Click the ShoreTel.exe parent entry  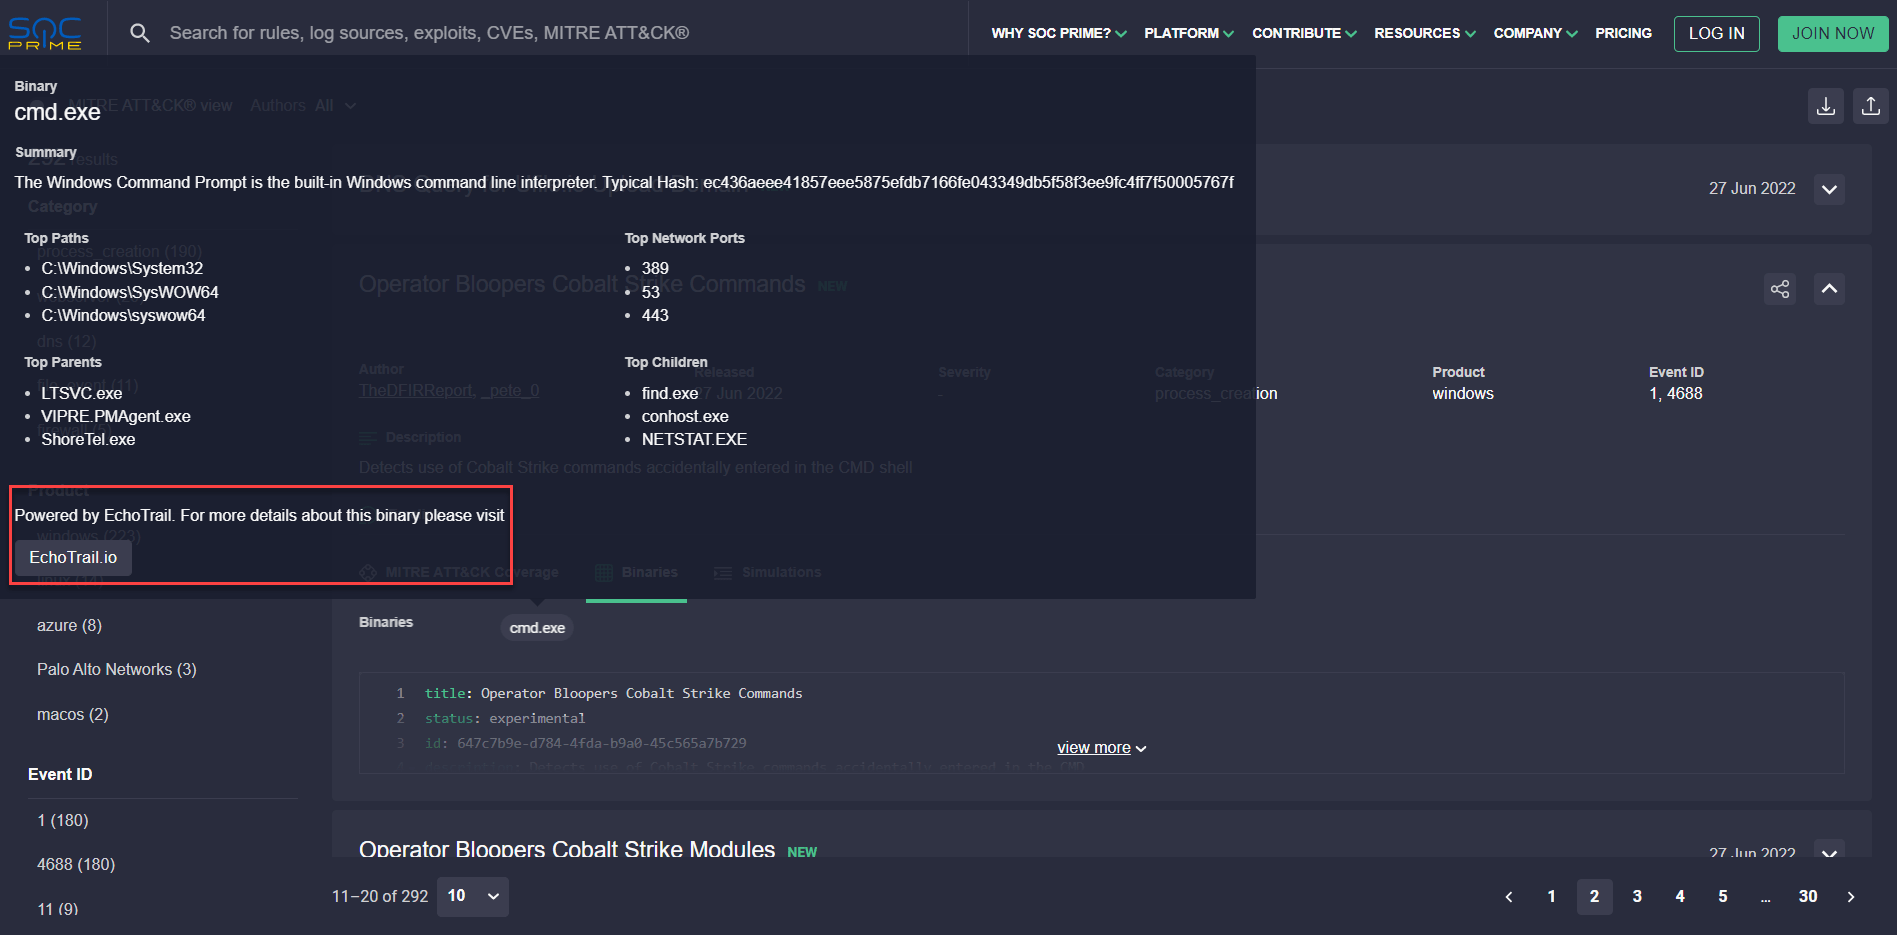[88, 439]
